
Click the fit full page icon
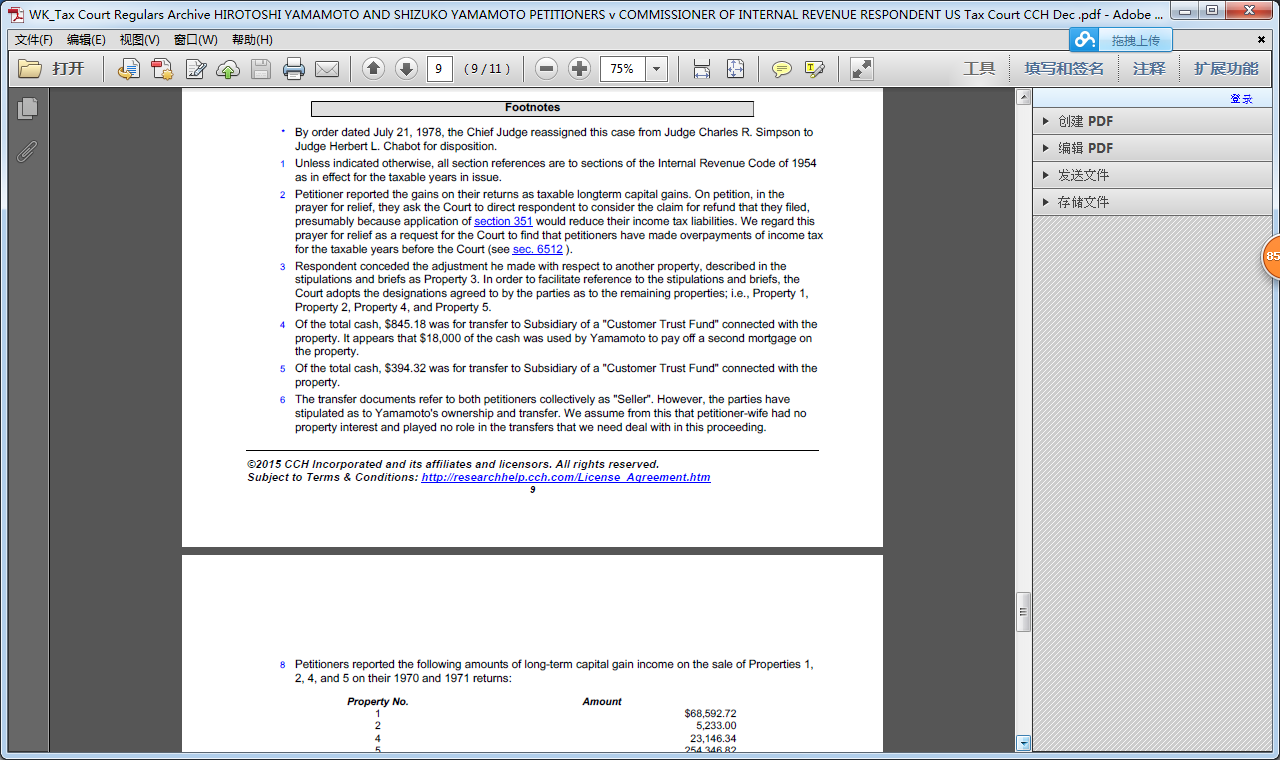735,69
